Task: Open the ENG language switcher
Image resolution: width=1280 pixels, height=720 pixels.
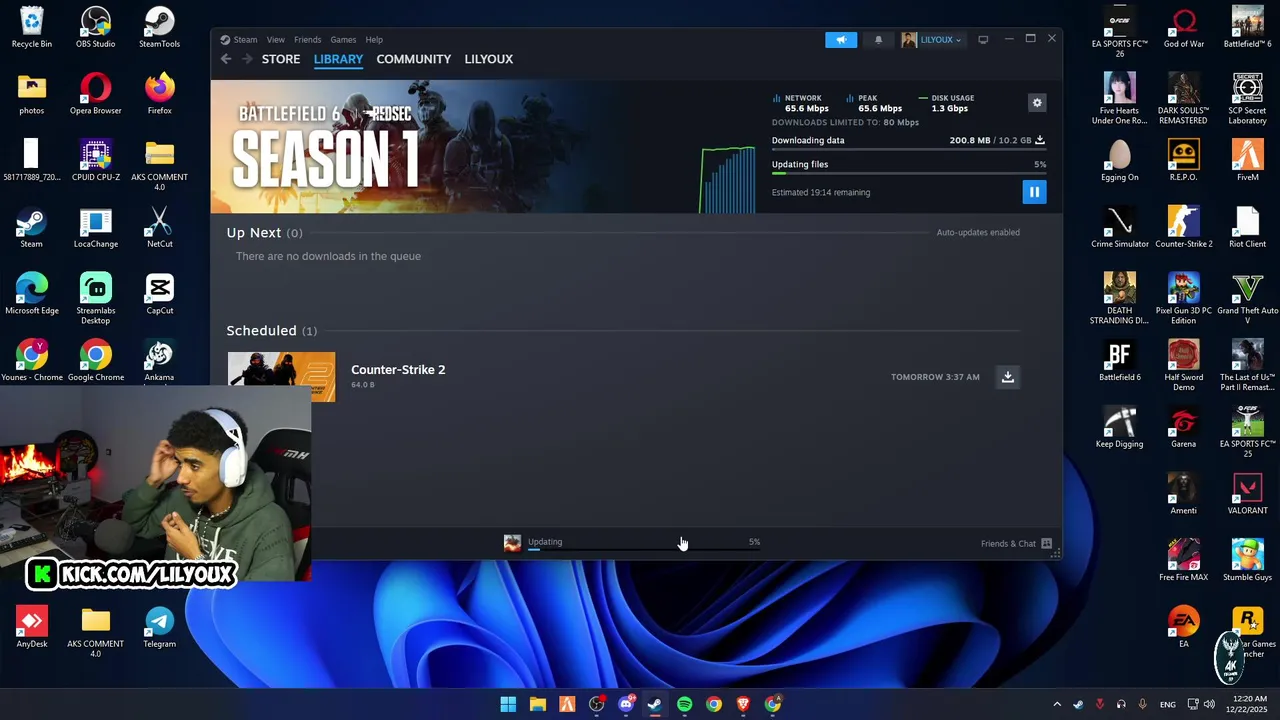Action: [1168, 705]
